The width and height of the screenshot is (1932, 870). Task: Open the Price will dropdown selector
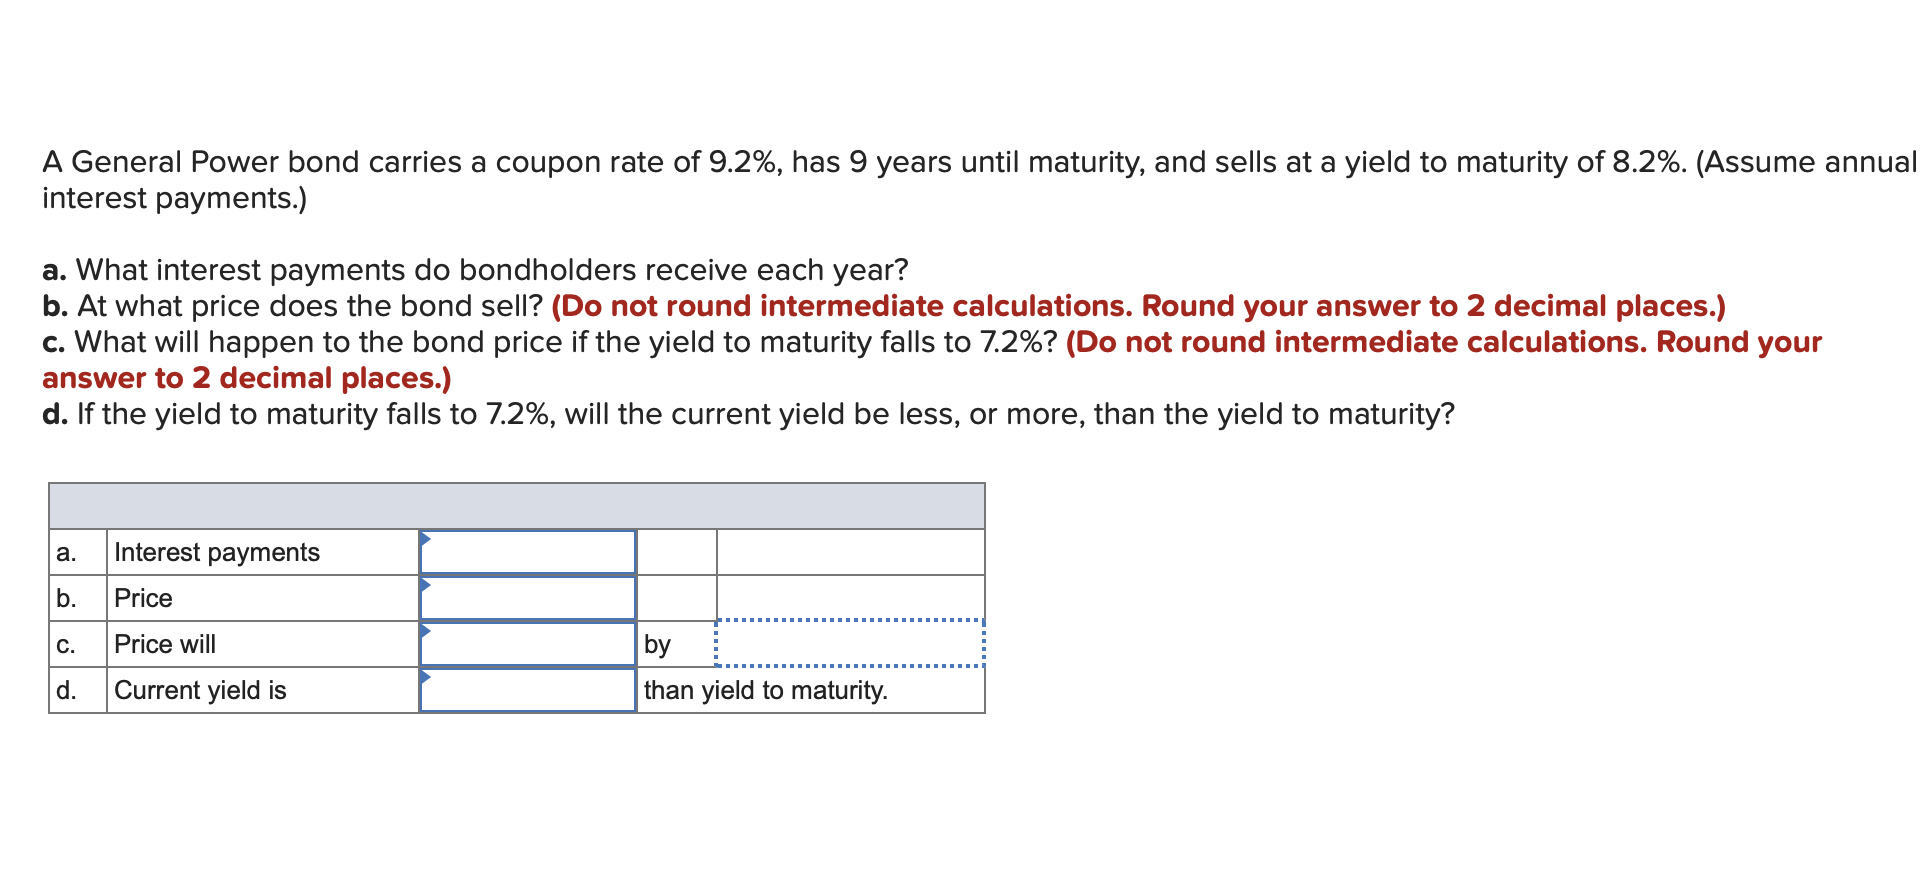point(528,643)
